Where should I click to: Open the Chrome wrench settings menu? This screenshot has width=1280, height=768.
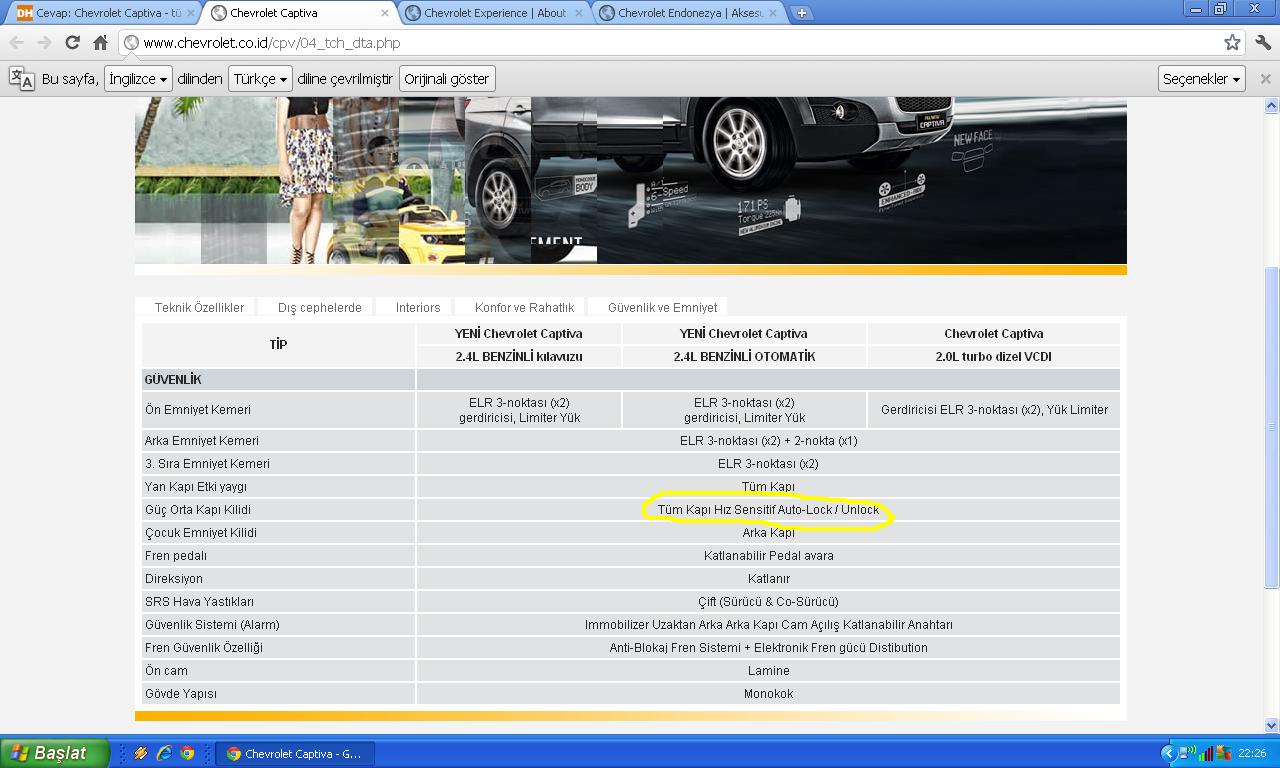tap(1262, 42)
